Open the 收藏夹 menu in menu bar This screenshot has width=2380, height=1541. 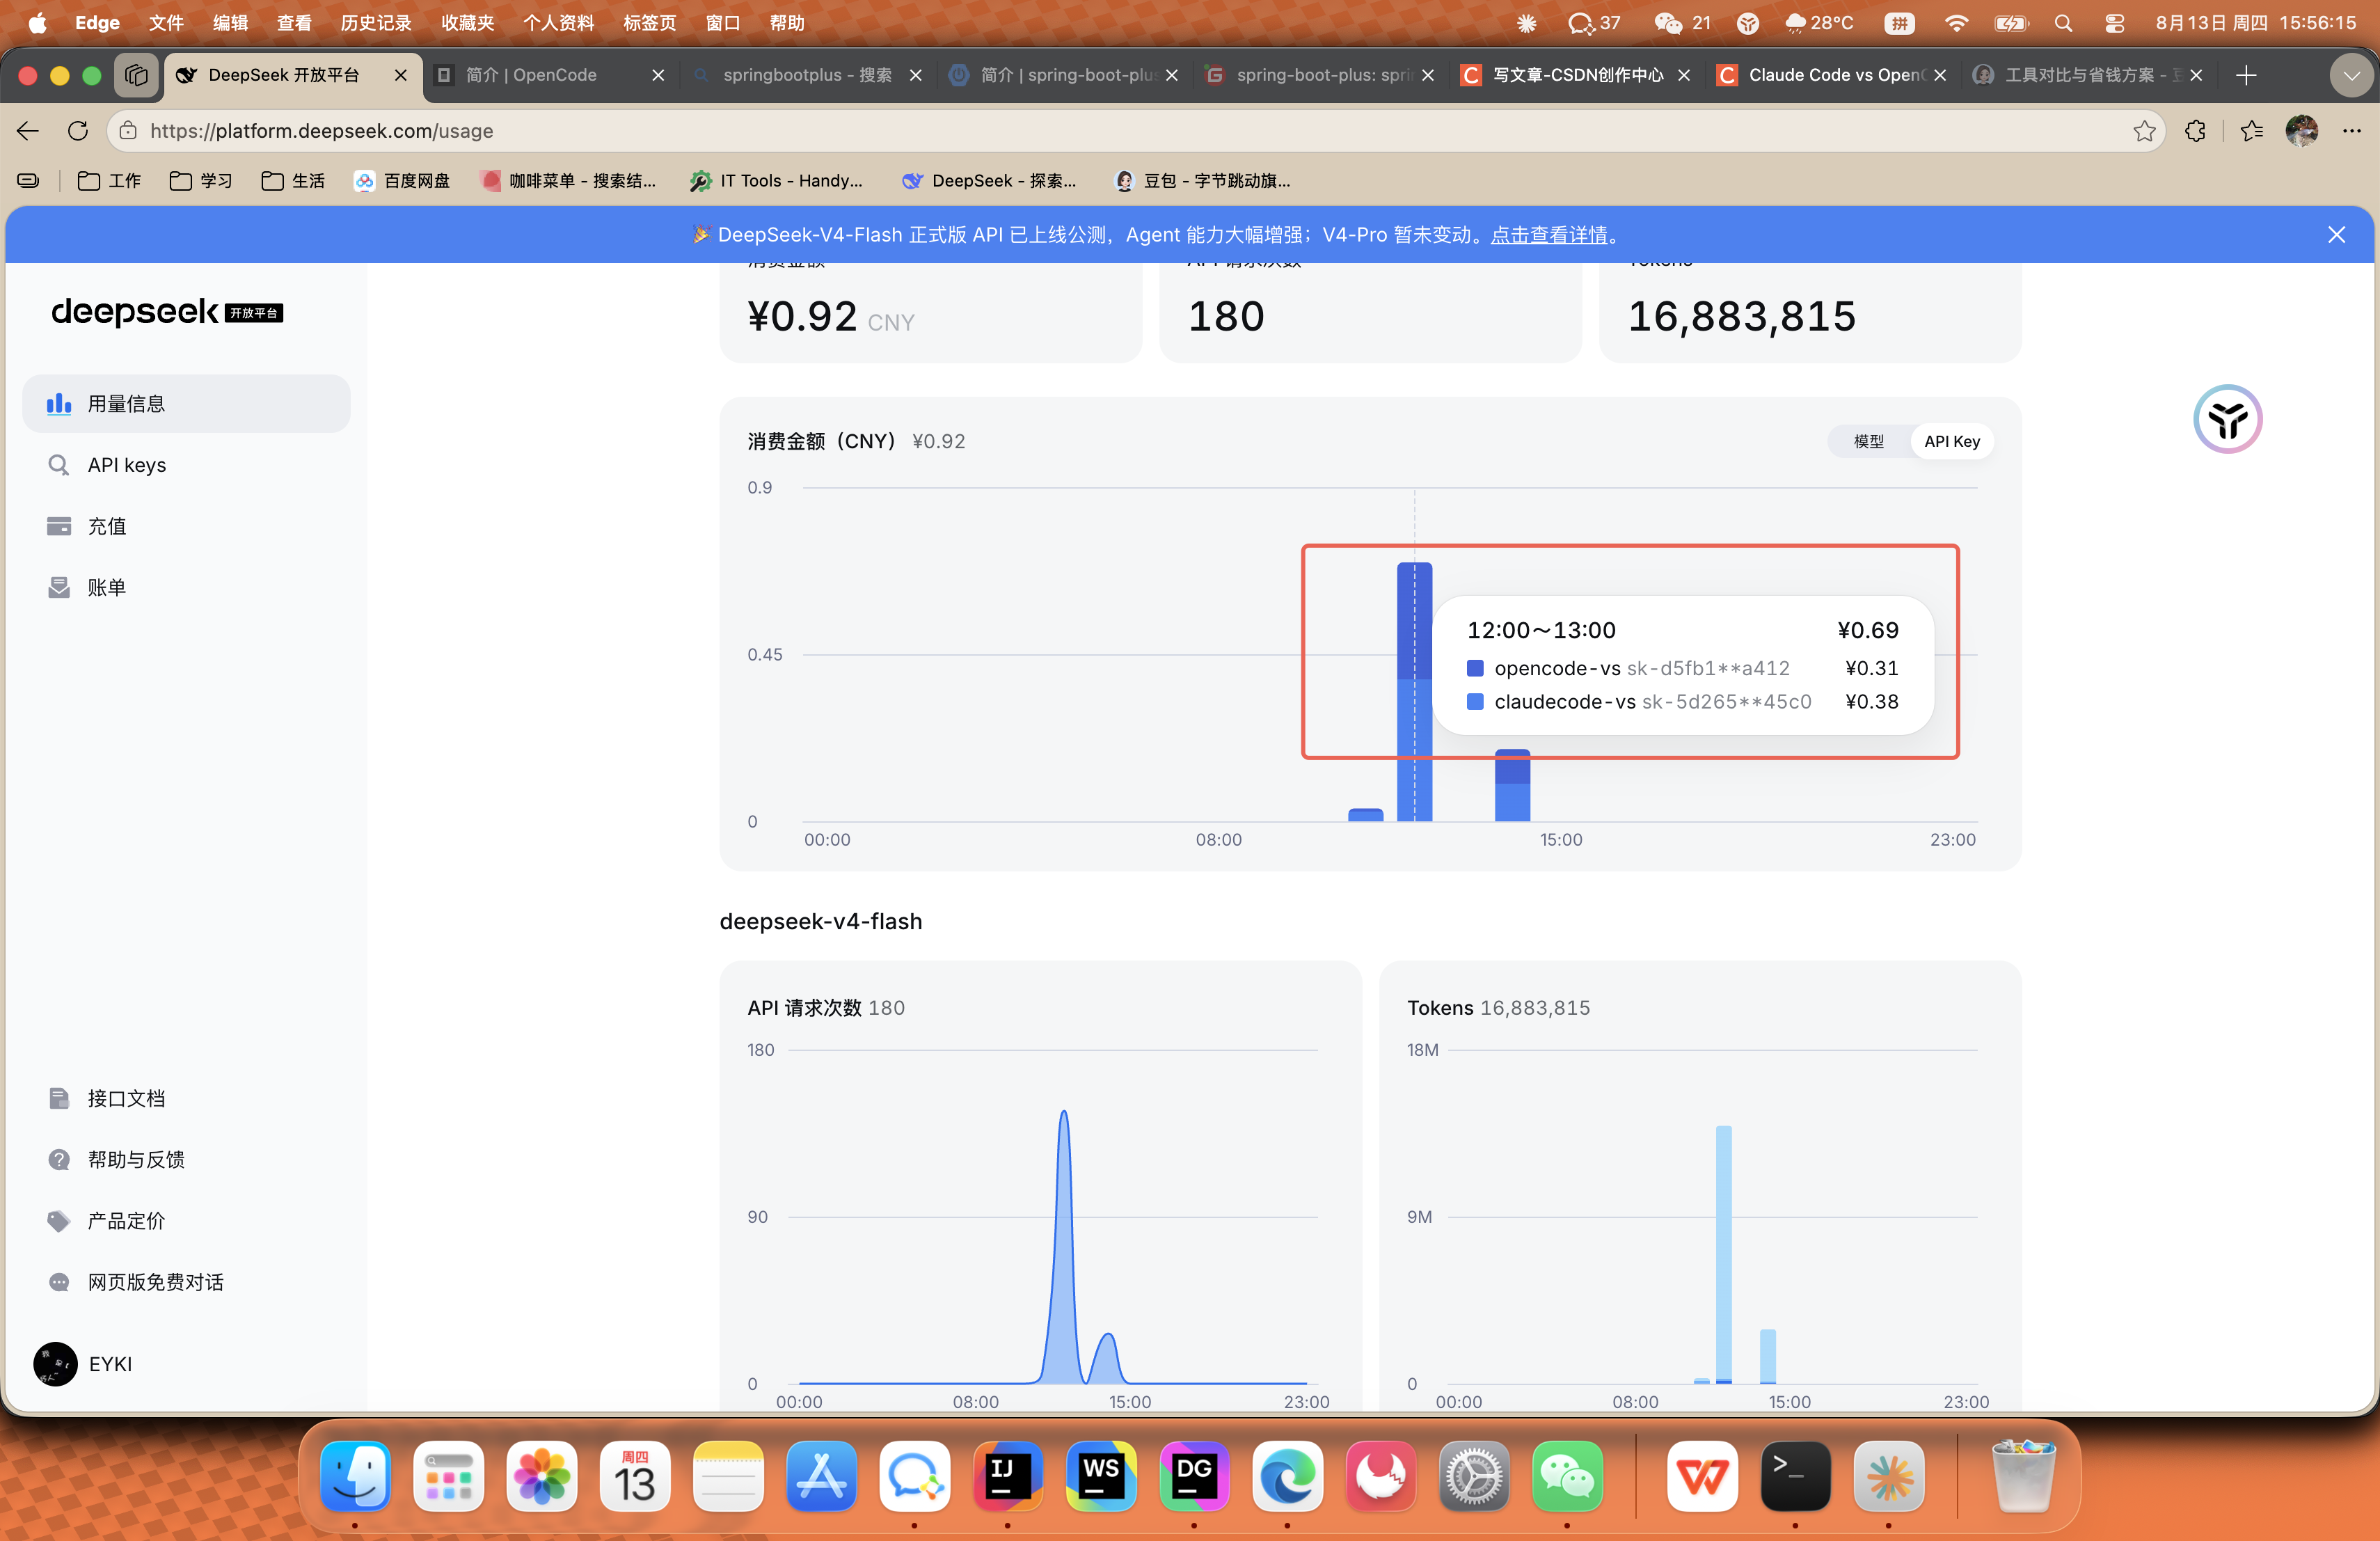tap(468, 23)
